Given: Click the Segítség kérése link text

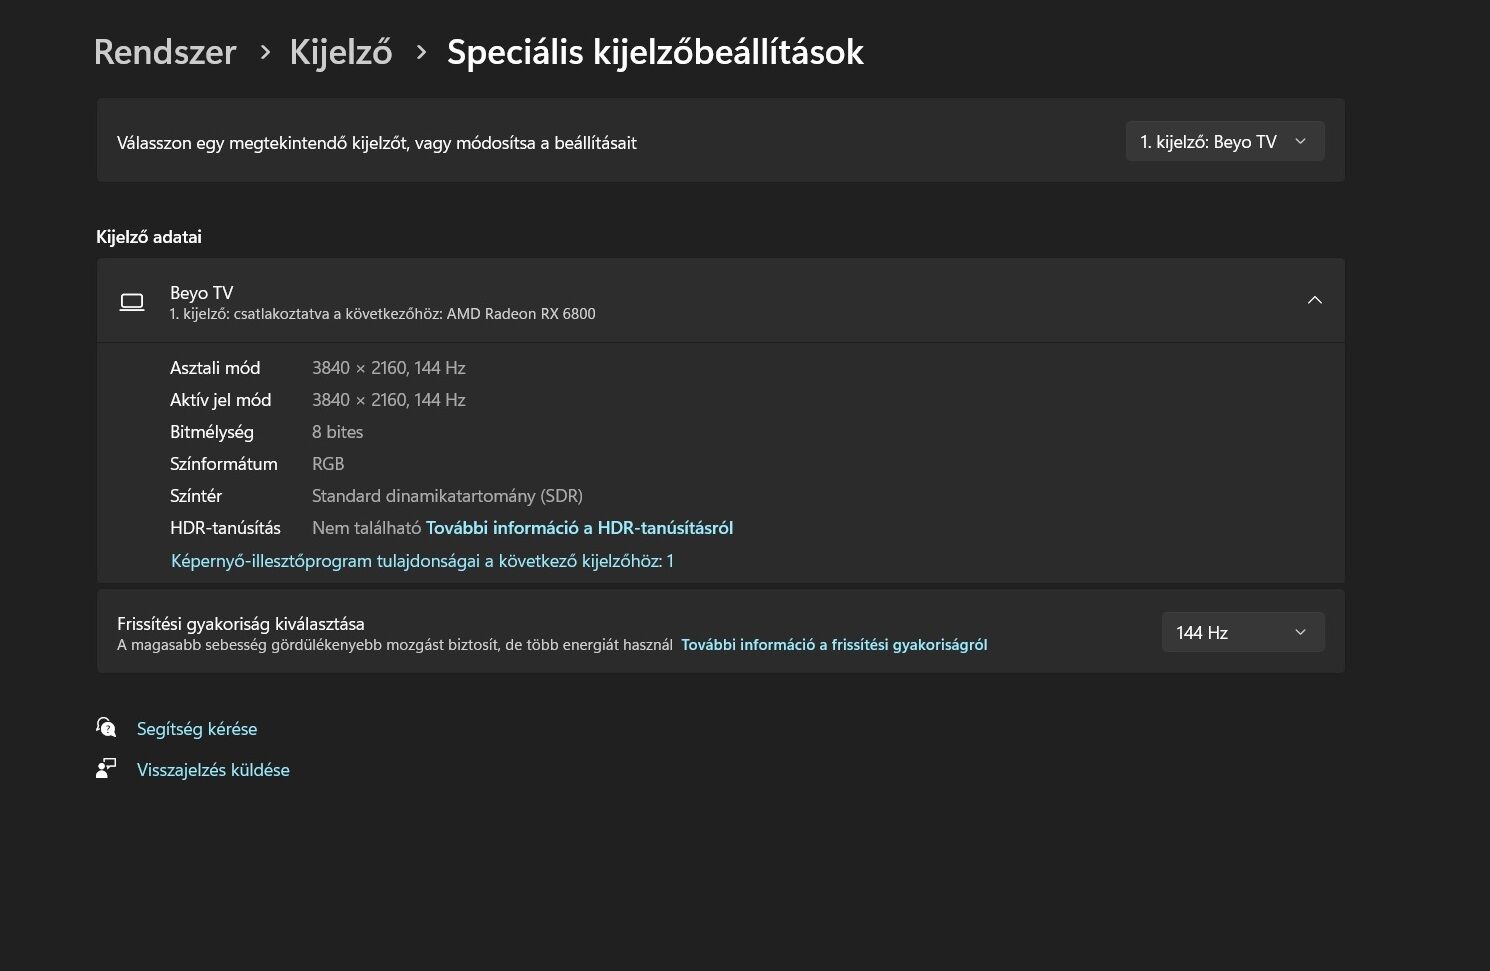Looking at the screenshot, I should [197, 729].
